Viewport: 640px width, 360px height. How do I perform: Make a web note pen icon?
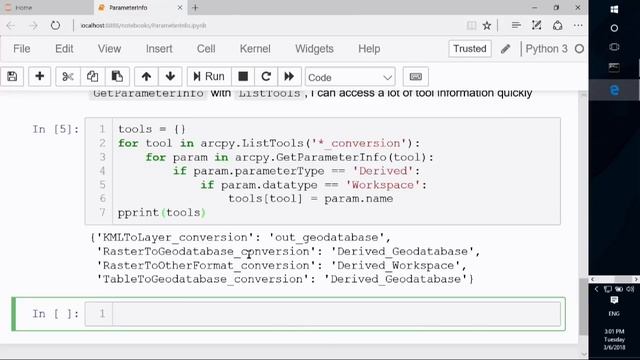[536, 26]
